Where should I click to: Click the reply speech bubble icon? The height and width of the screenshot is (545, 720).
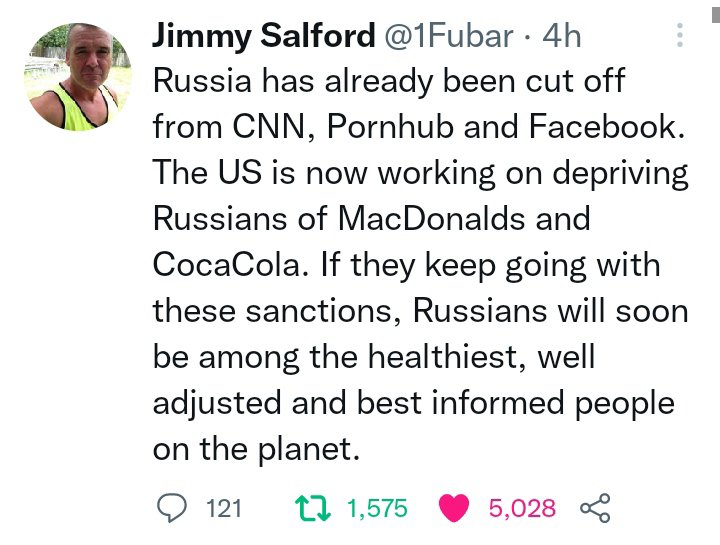pos(175,508)
